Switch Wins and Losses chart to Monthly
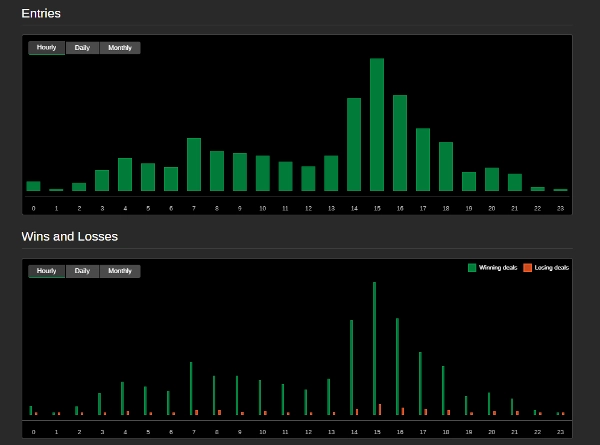Image resolution: width=600 pixels, height=445 pixels. coord(120,271)
